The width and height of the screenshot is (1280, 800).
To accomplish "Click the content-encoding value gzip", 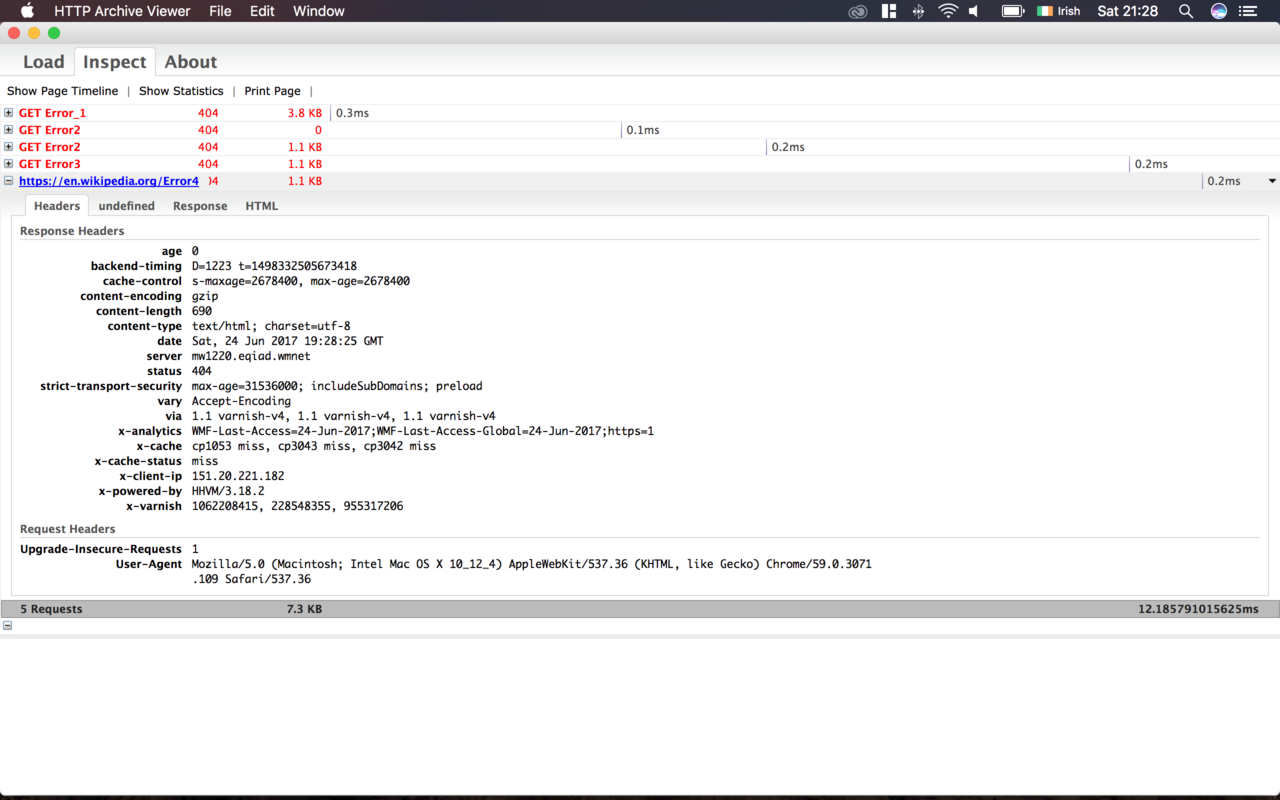I will tap(205, 296).
